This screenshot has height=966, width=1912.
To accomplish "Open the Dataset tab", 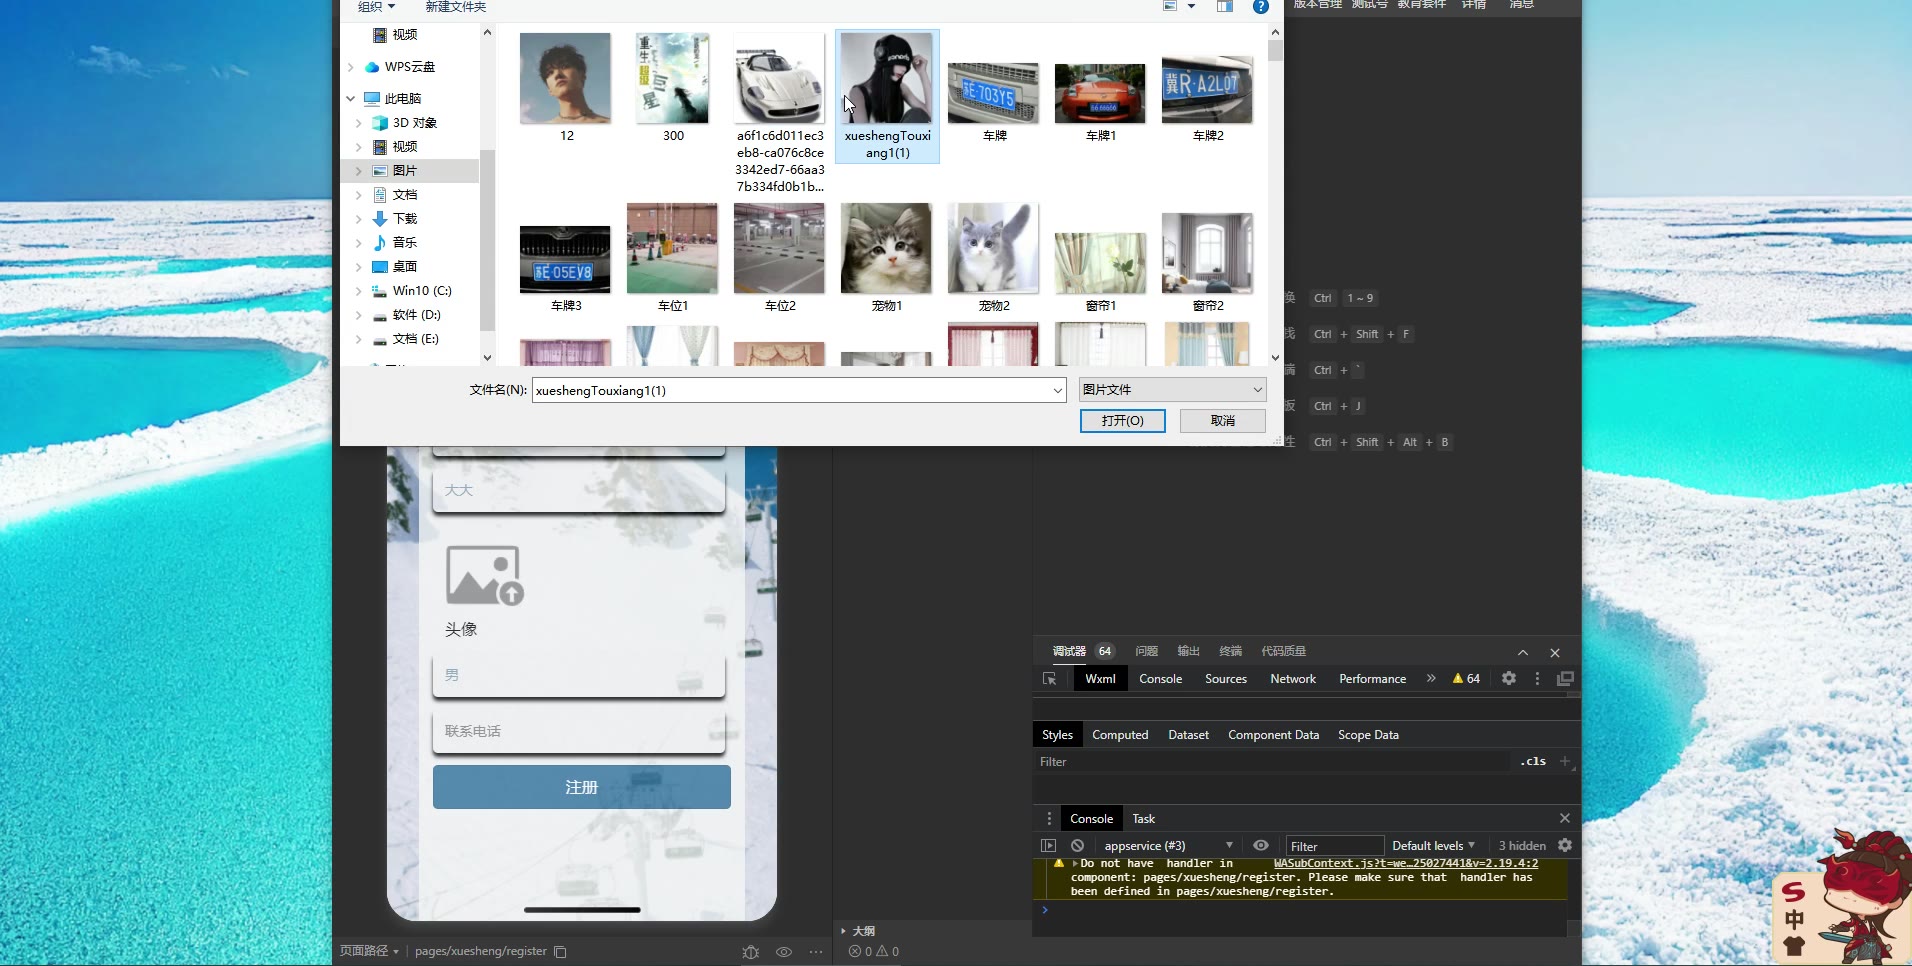I will 1188,735.
